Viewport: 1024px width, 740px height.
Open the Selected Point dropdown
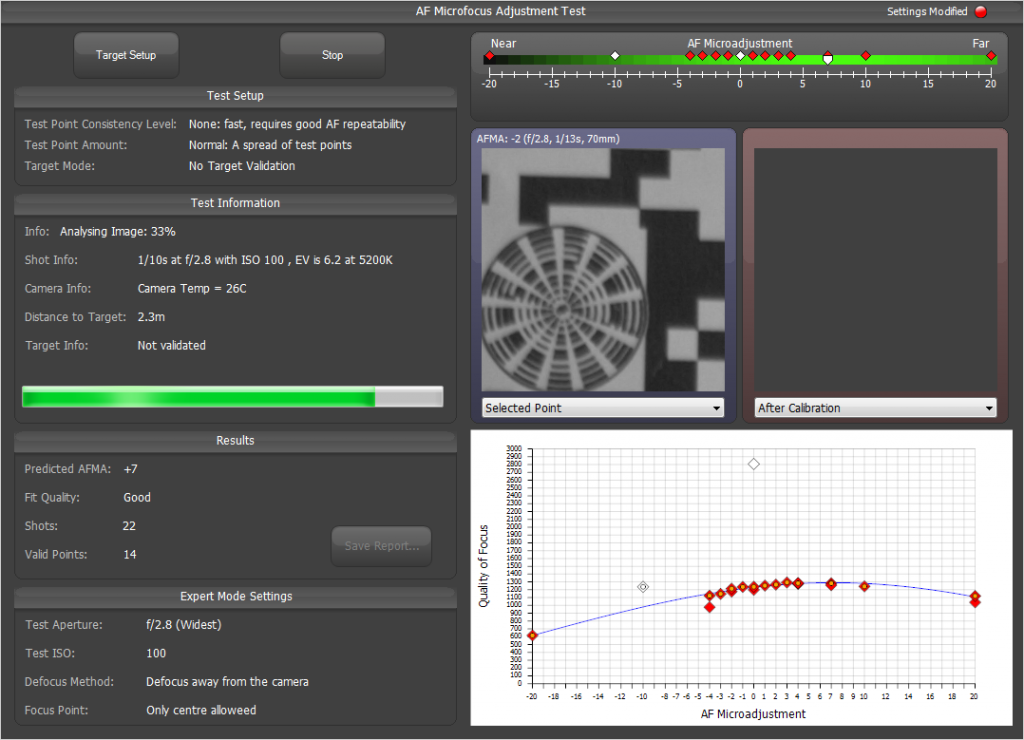(603, 408)
